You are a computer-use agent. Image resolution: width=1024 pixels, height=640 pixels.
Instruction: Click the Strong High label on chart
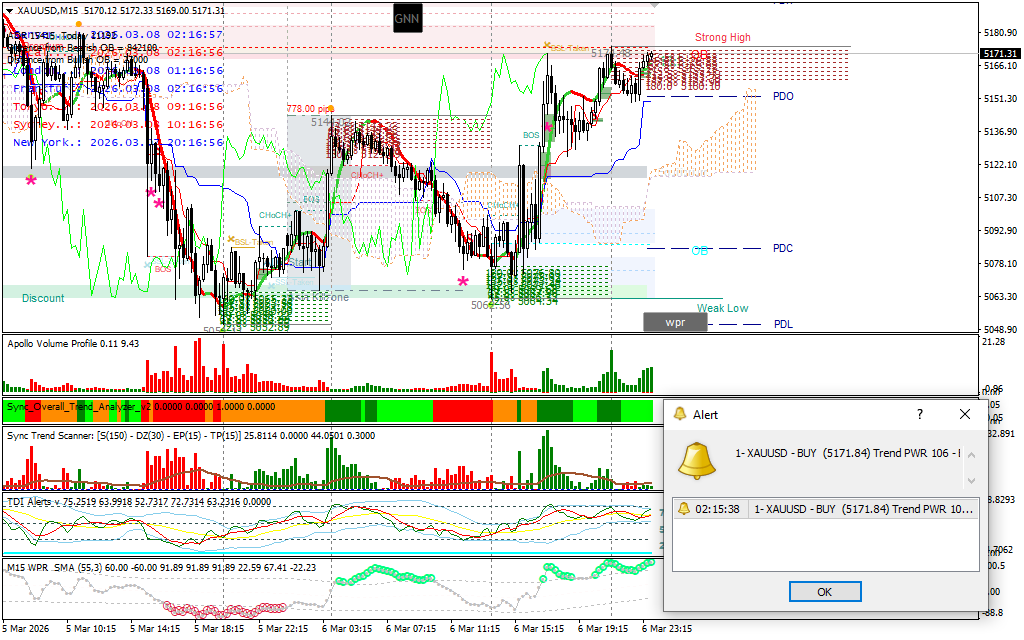(723, 38)
